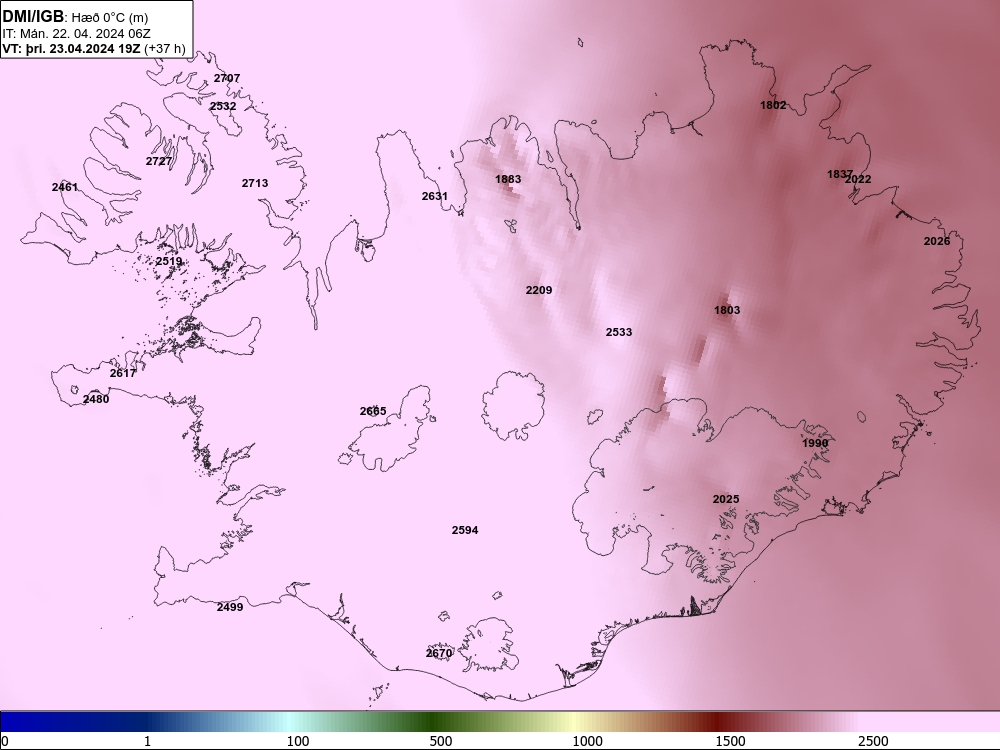Click the map value 2665
The height and width of the screenshot is (750, 1000).
click(373, 412)
